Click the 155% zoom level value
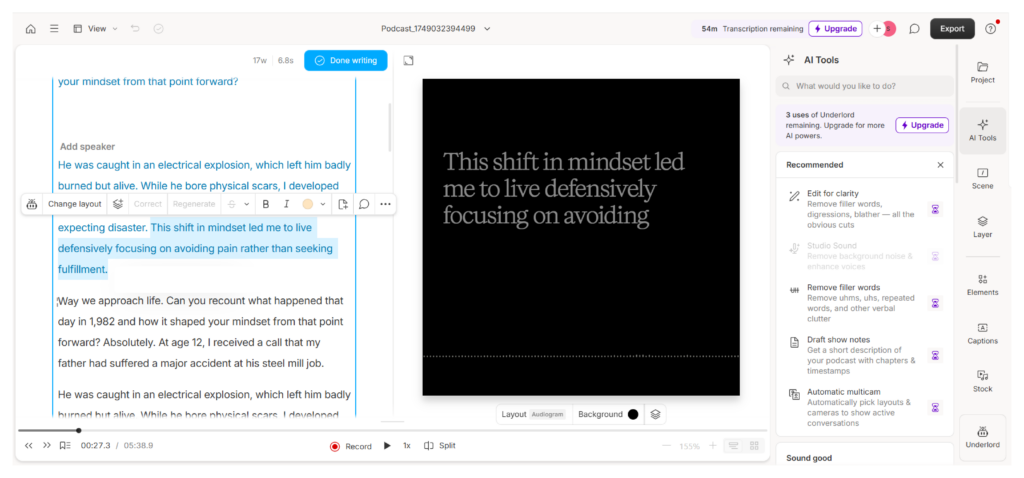 tap(689, 446)
